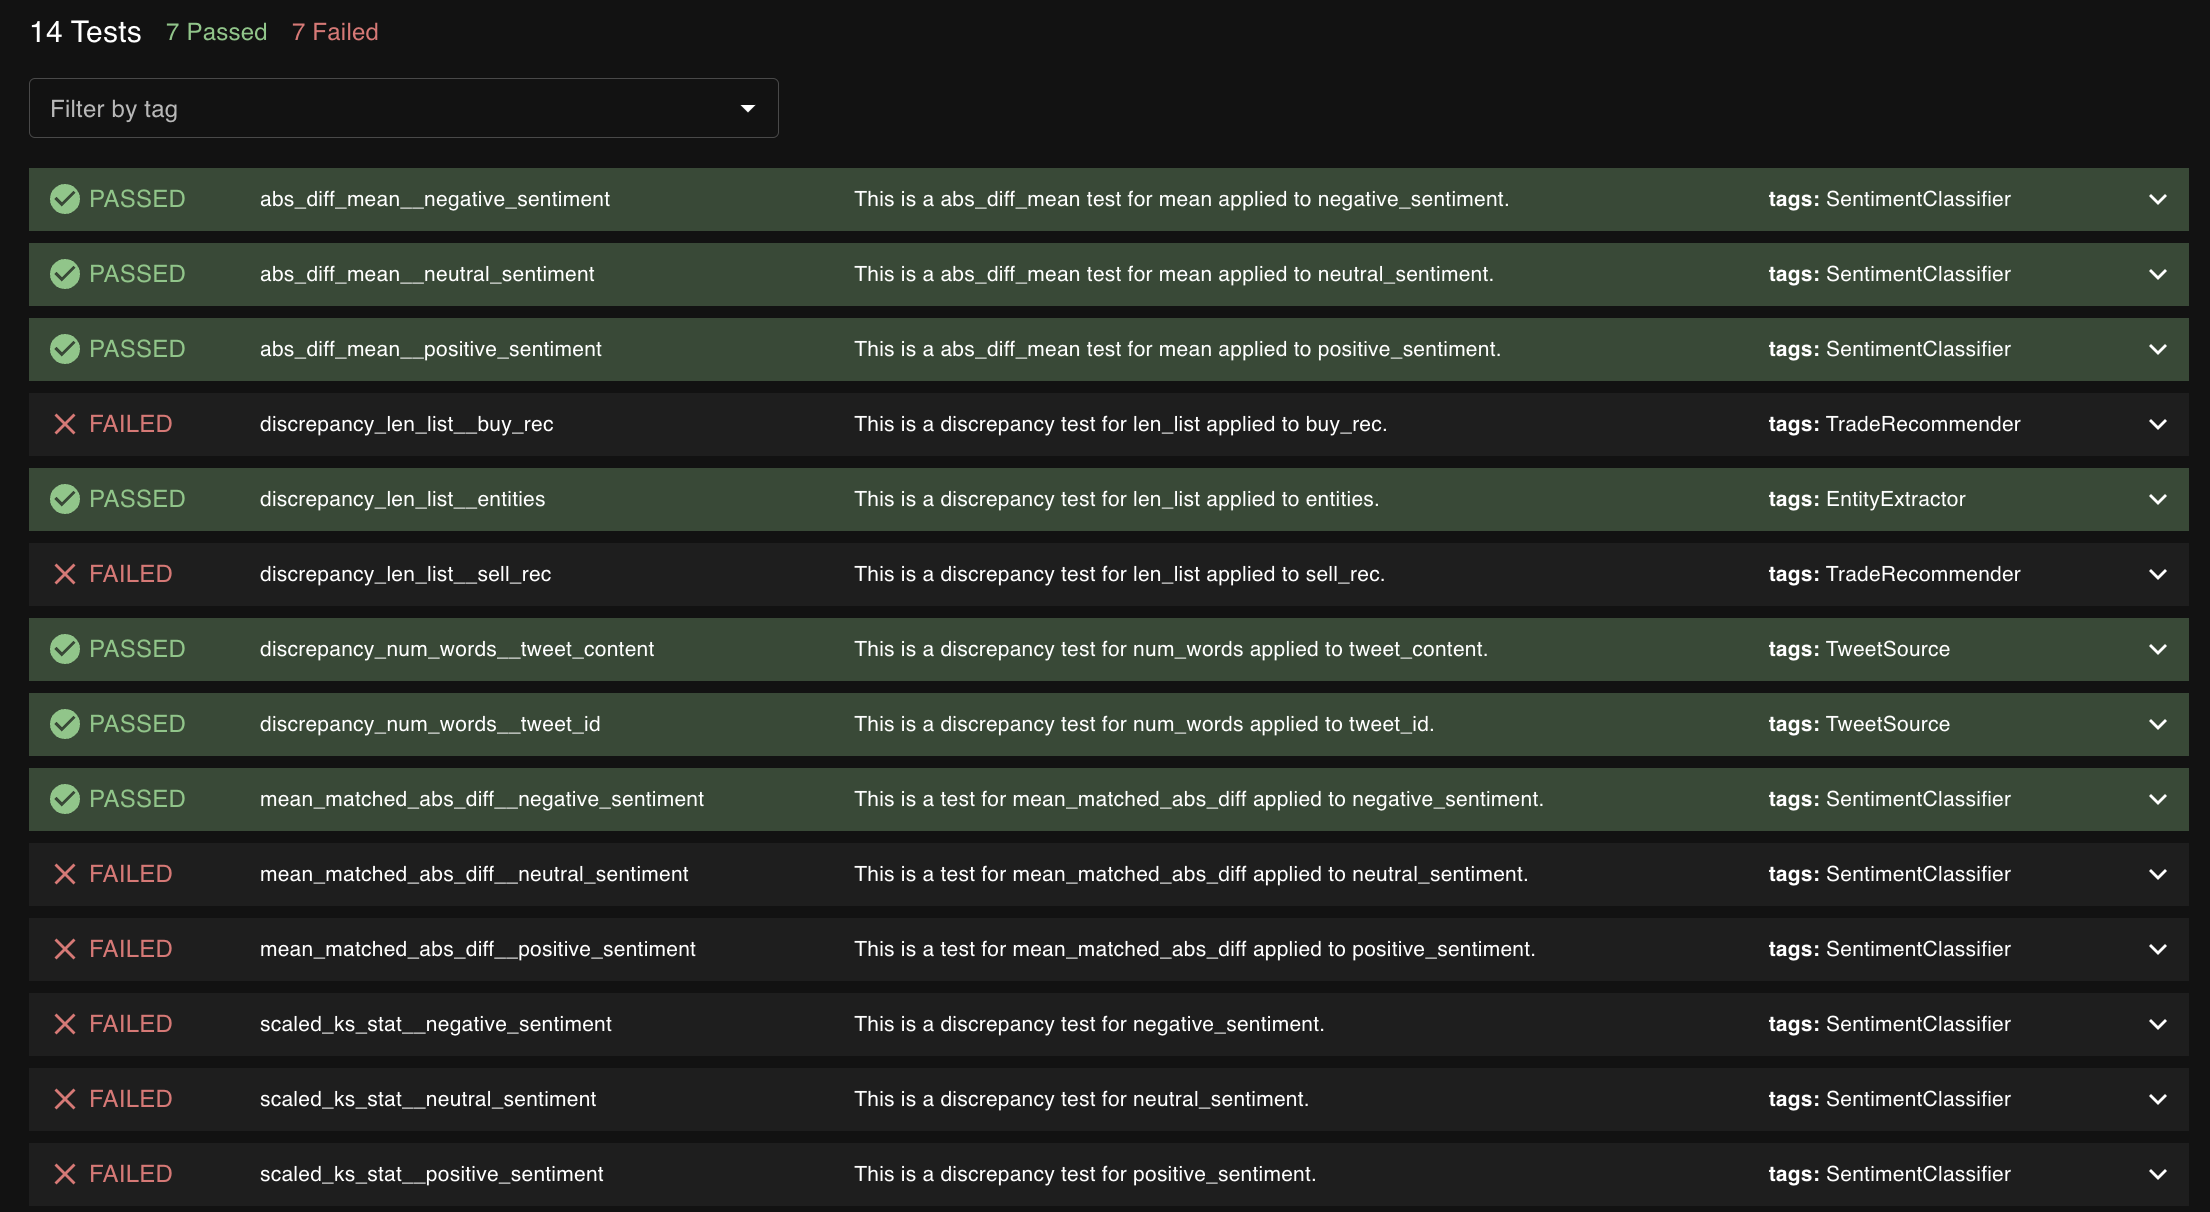Screen dimensions: 2210x1212
Task: Click check icon for discrepancy_num_words__tweet_content
Action: point(65,649)
